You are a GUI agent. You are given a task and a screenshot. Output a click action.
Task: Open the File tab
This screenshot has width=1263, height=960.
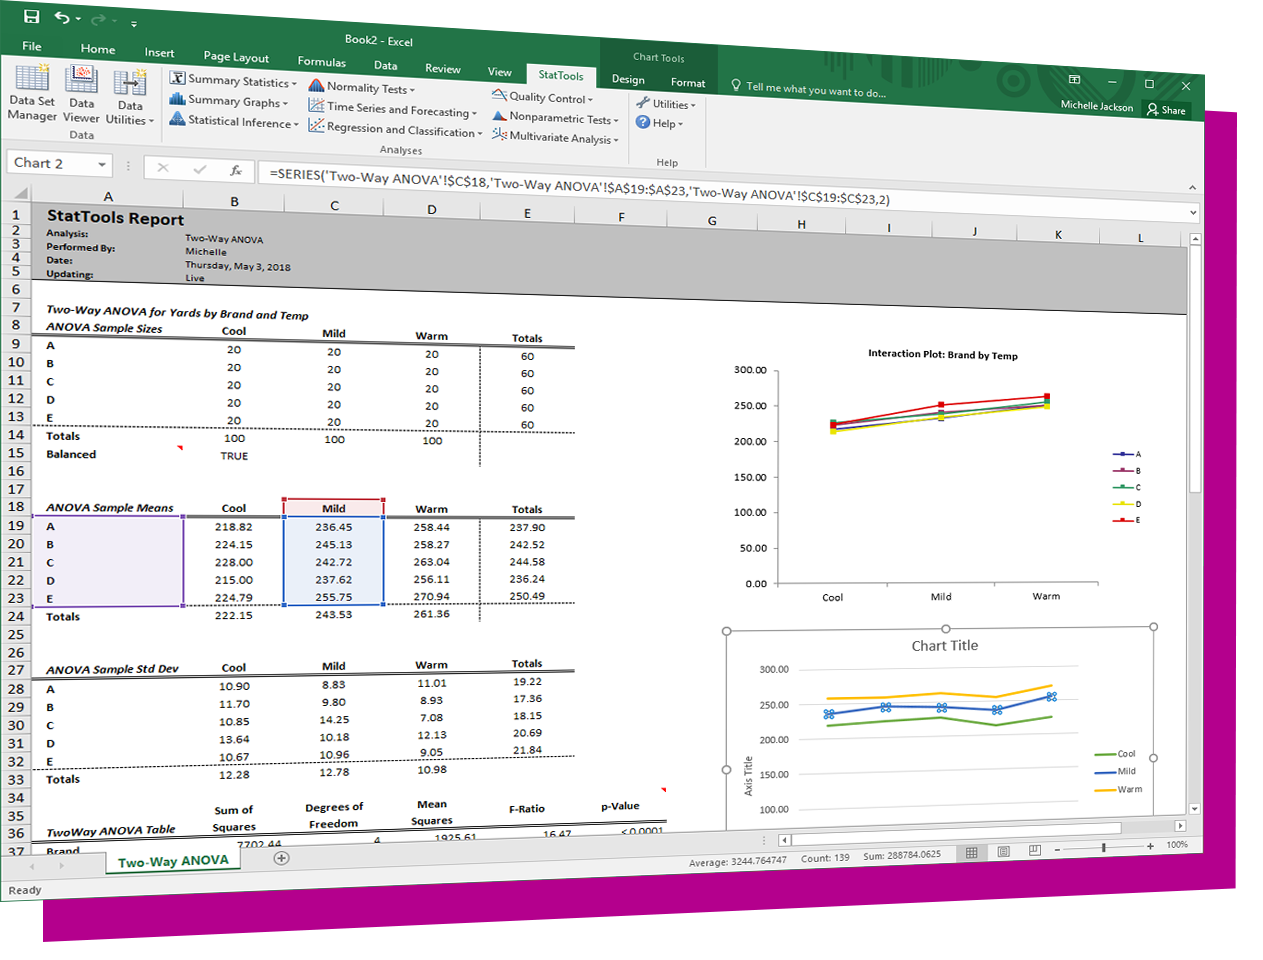32,46
